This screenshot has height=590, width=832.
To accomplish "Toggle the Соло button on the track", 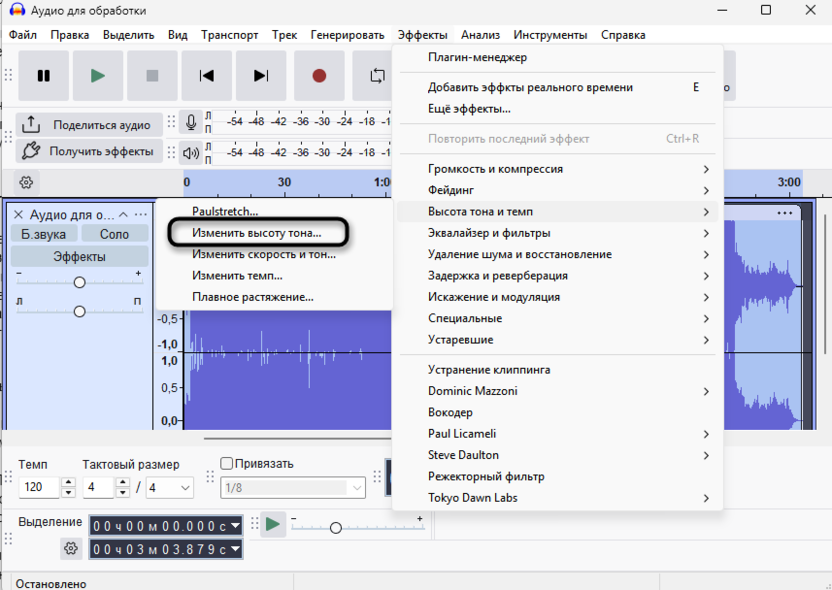I will [x=114, y=234].
